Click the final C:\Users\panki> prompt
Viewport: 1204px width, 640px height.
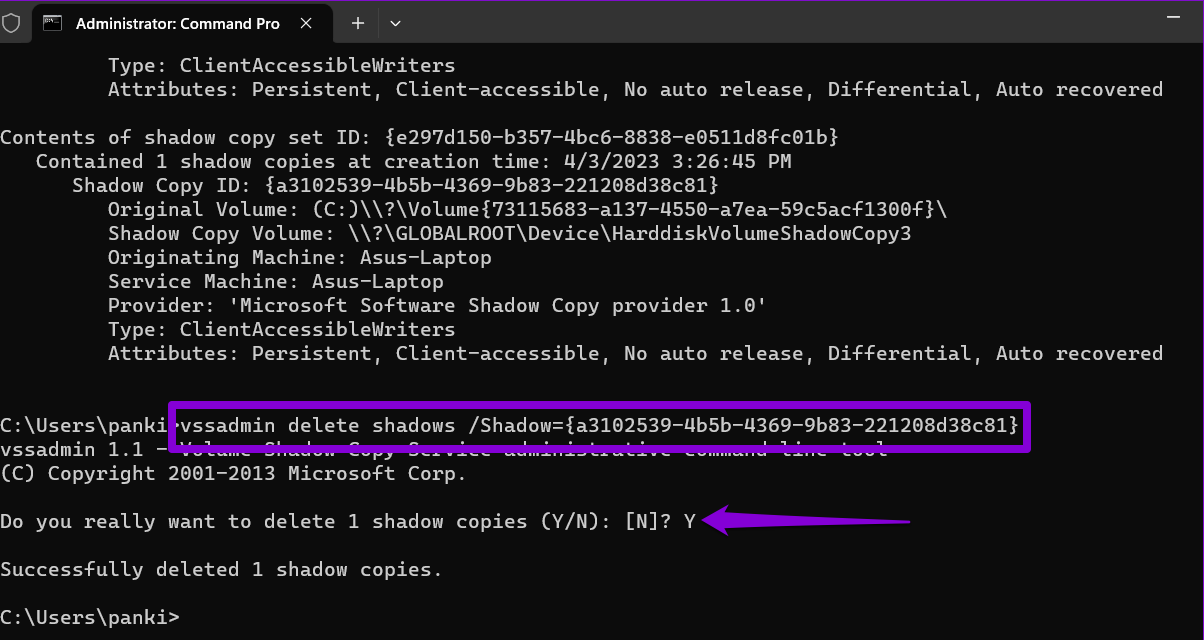[x=90, y=616]
